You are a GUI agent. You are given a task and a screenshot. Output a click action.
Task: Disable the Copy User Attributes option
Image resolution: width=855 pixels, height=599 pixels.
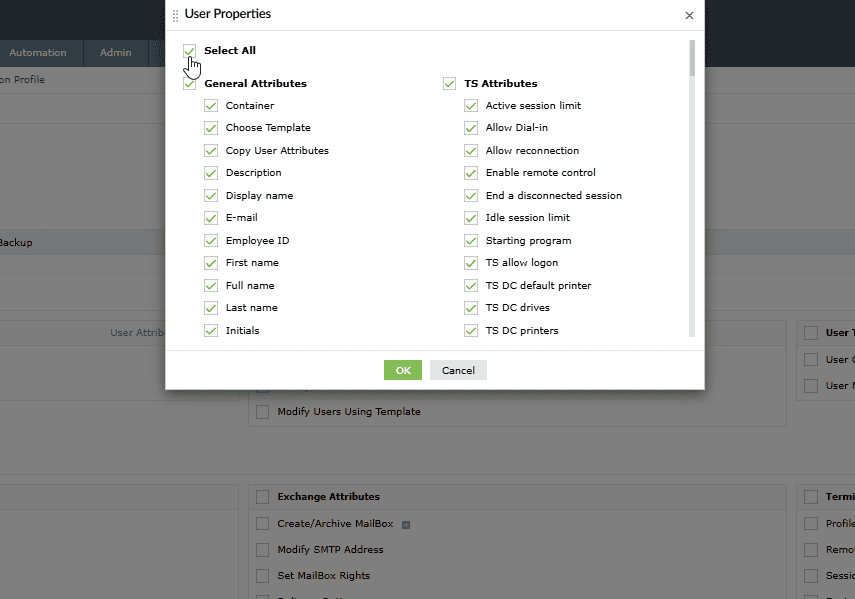click(211, 151)
